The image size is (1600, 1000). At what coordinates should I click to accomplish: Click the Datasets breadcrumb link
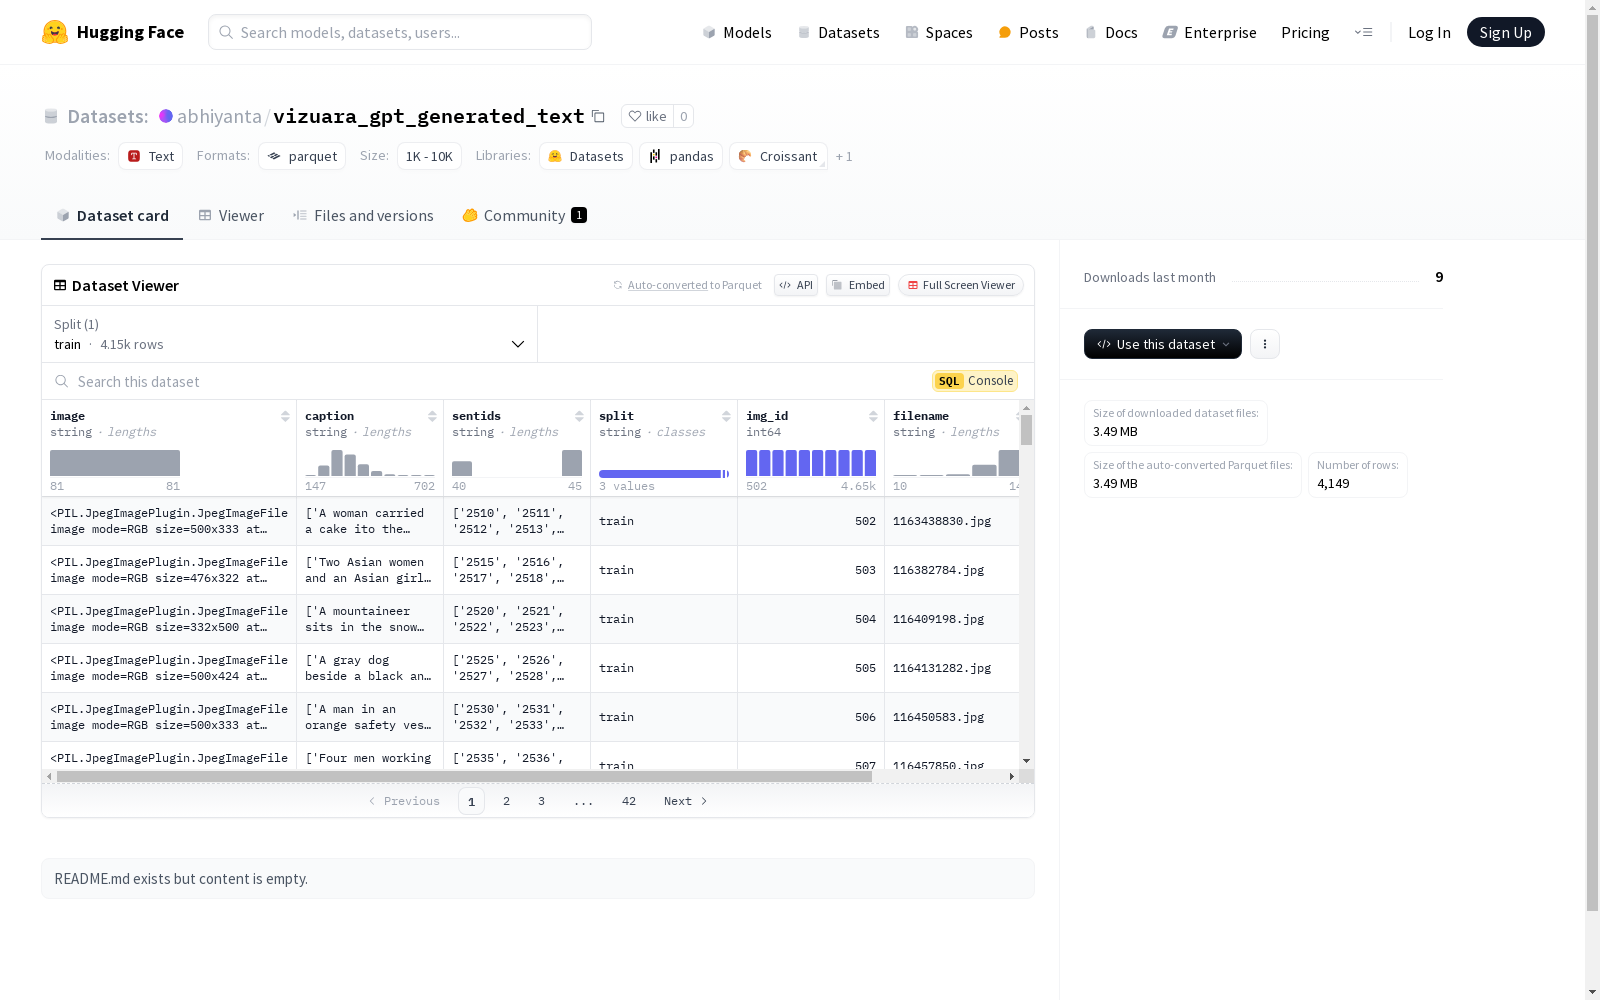tap(108, 116)
